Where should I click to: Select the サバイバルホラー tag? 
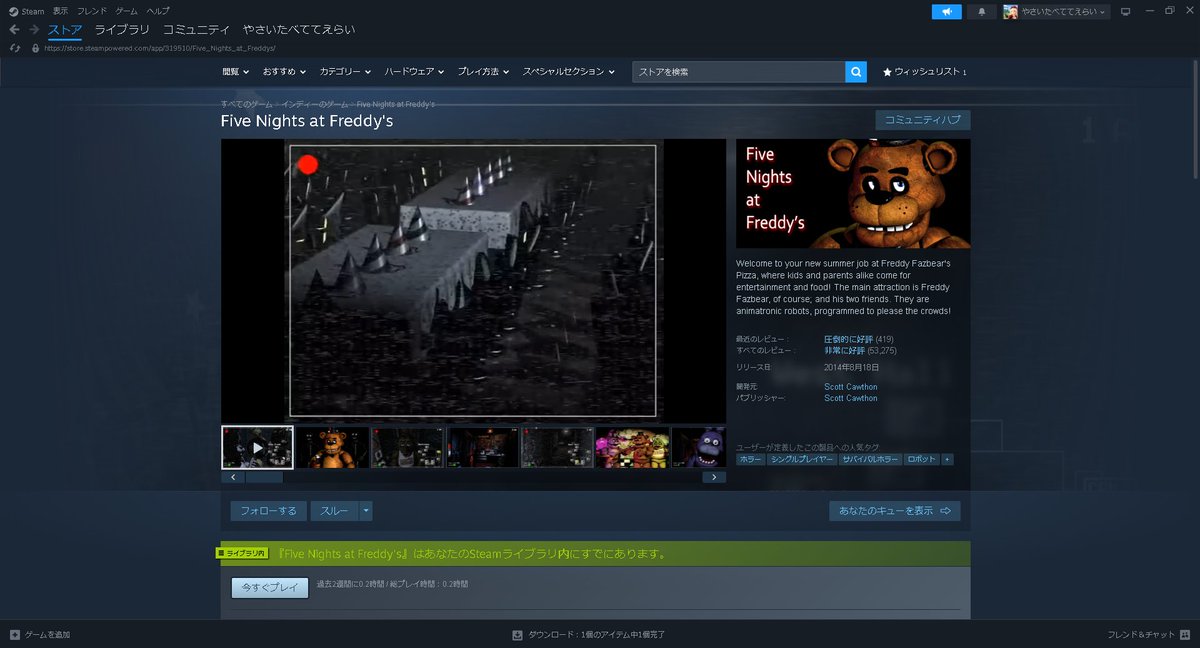870,459
